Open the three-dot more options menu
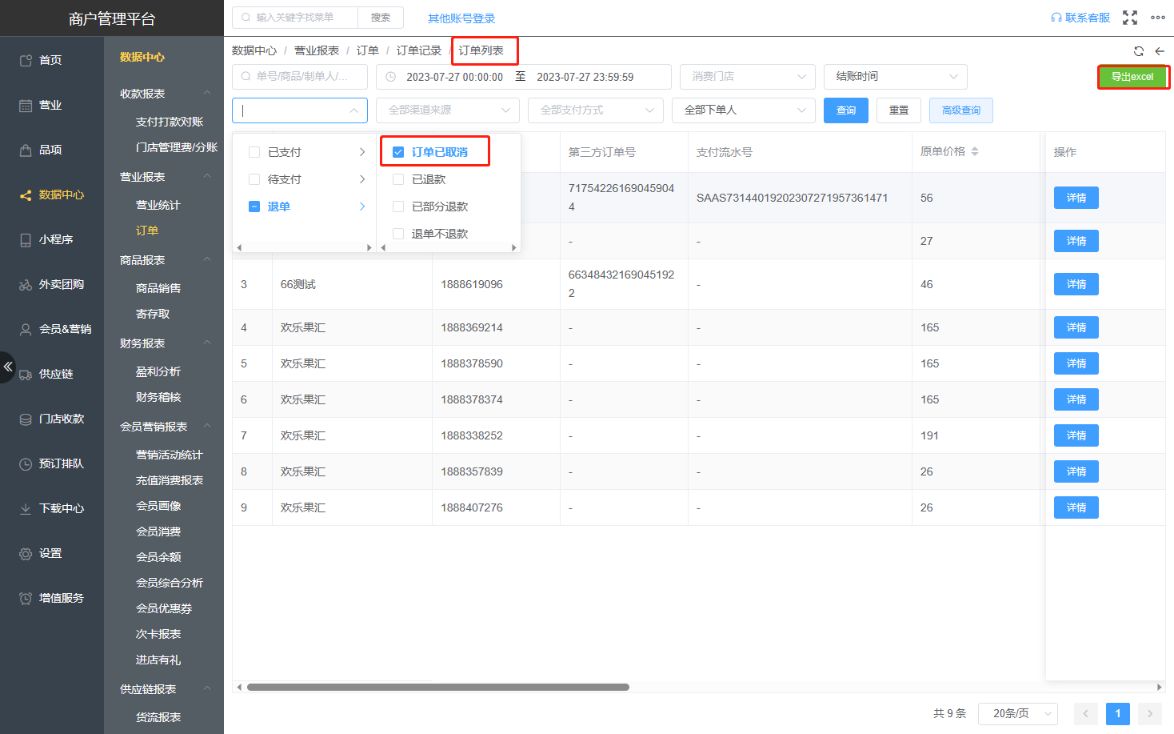The height and width of the screenshot is (734, 1174). point(1158,17)
